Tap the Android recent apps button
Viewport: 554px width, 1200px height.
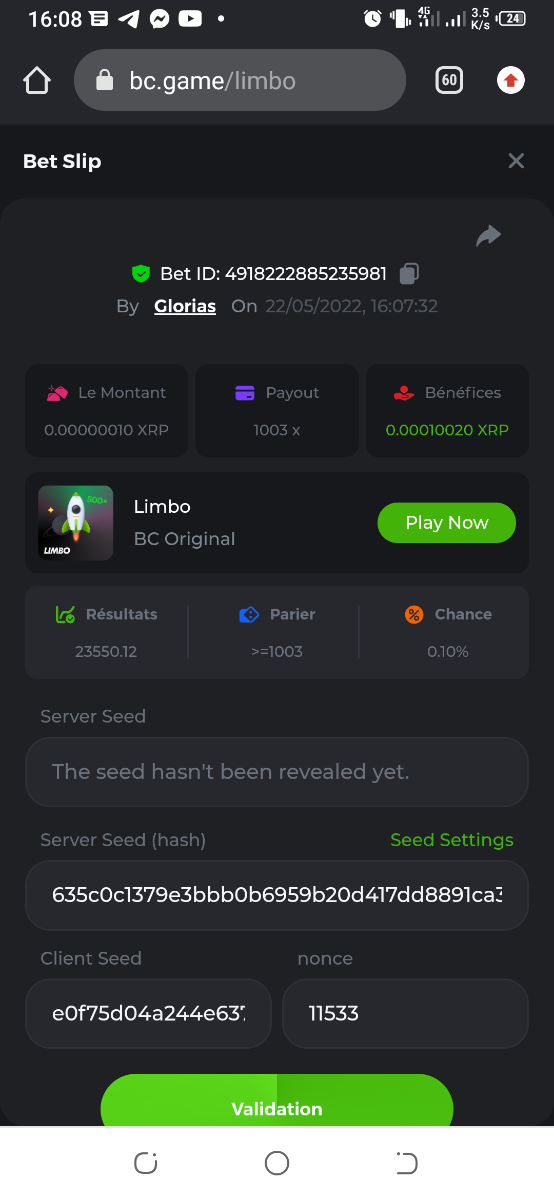pos(146,1162)
